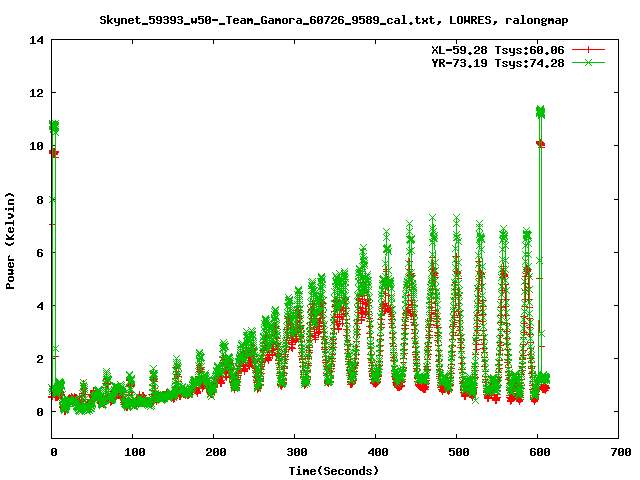Viewport: 640px width, 480px height.
Task: Click the y-axis tick value 10
Action: pos(36,146)
